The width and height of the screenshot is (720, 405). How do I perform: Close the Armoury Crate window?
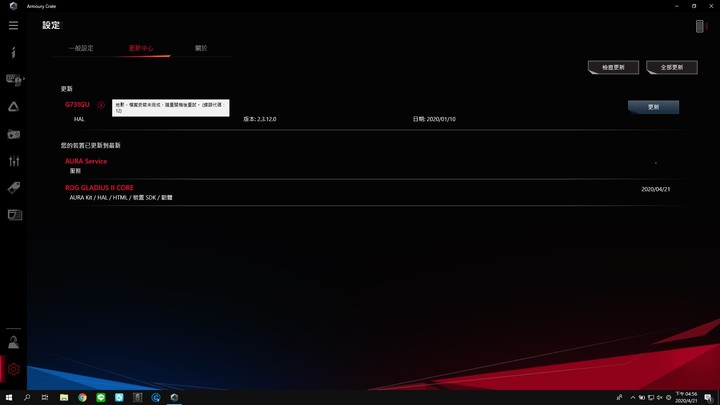click(711, 6)
